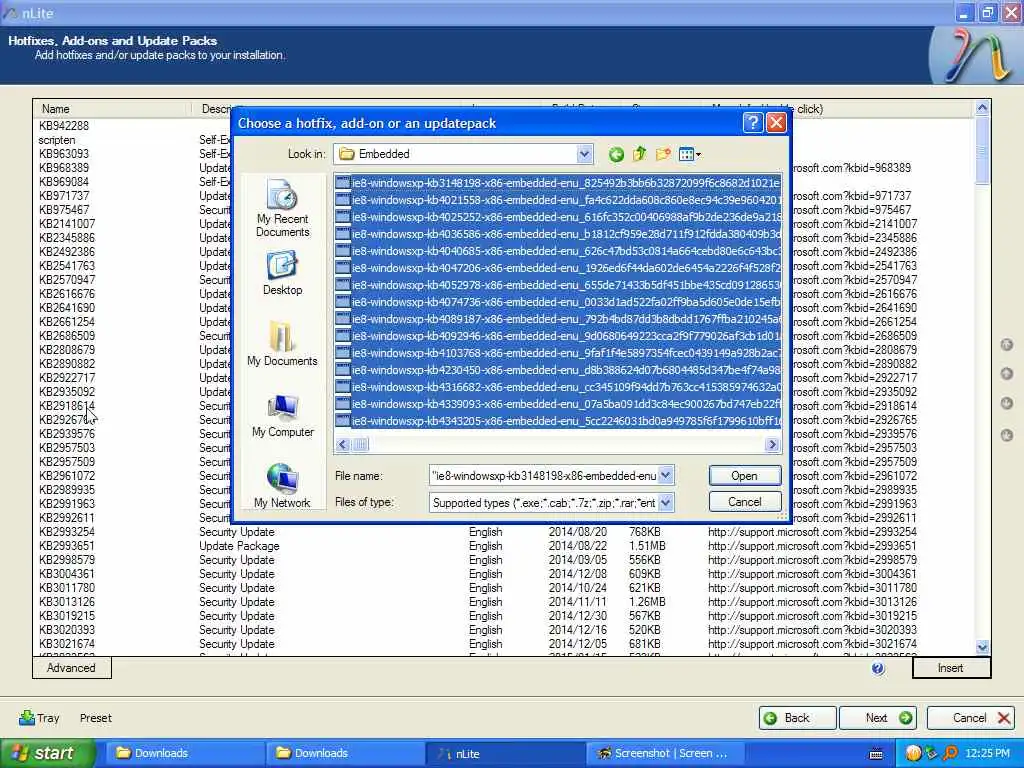
Task: Click magnifier icon in system tray
Action: (x=950, y=754)
